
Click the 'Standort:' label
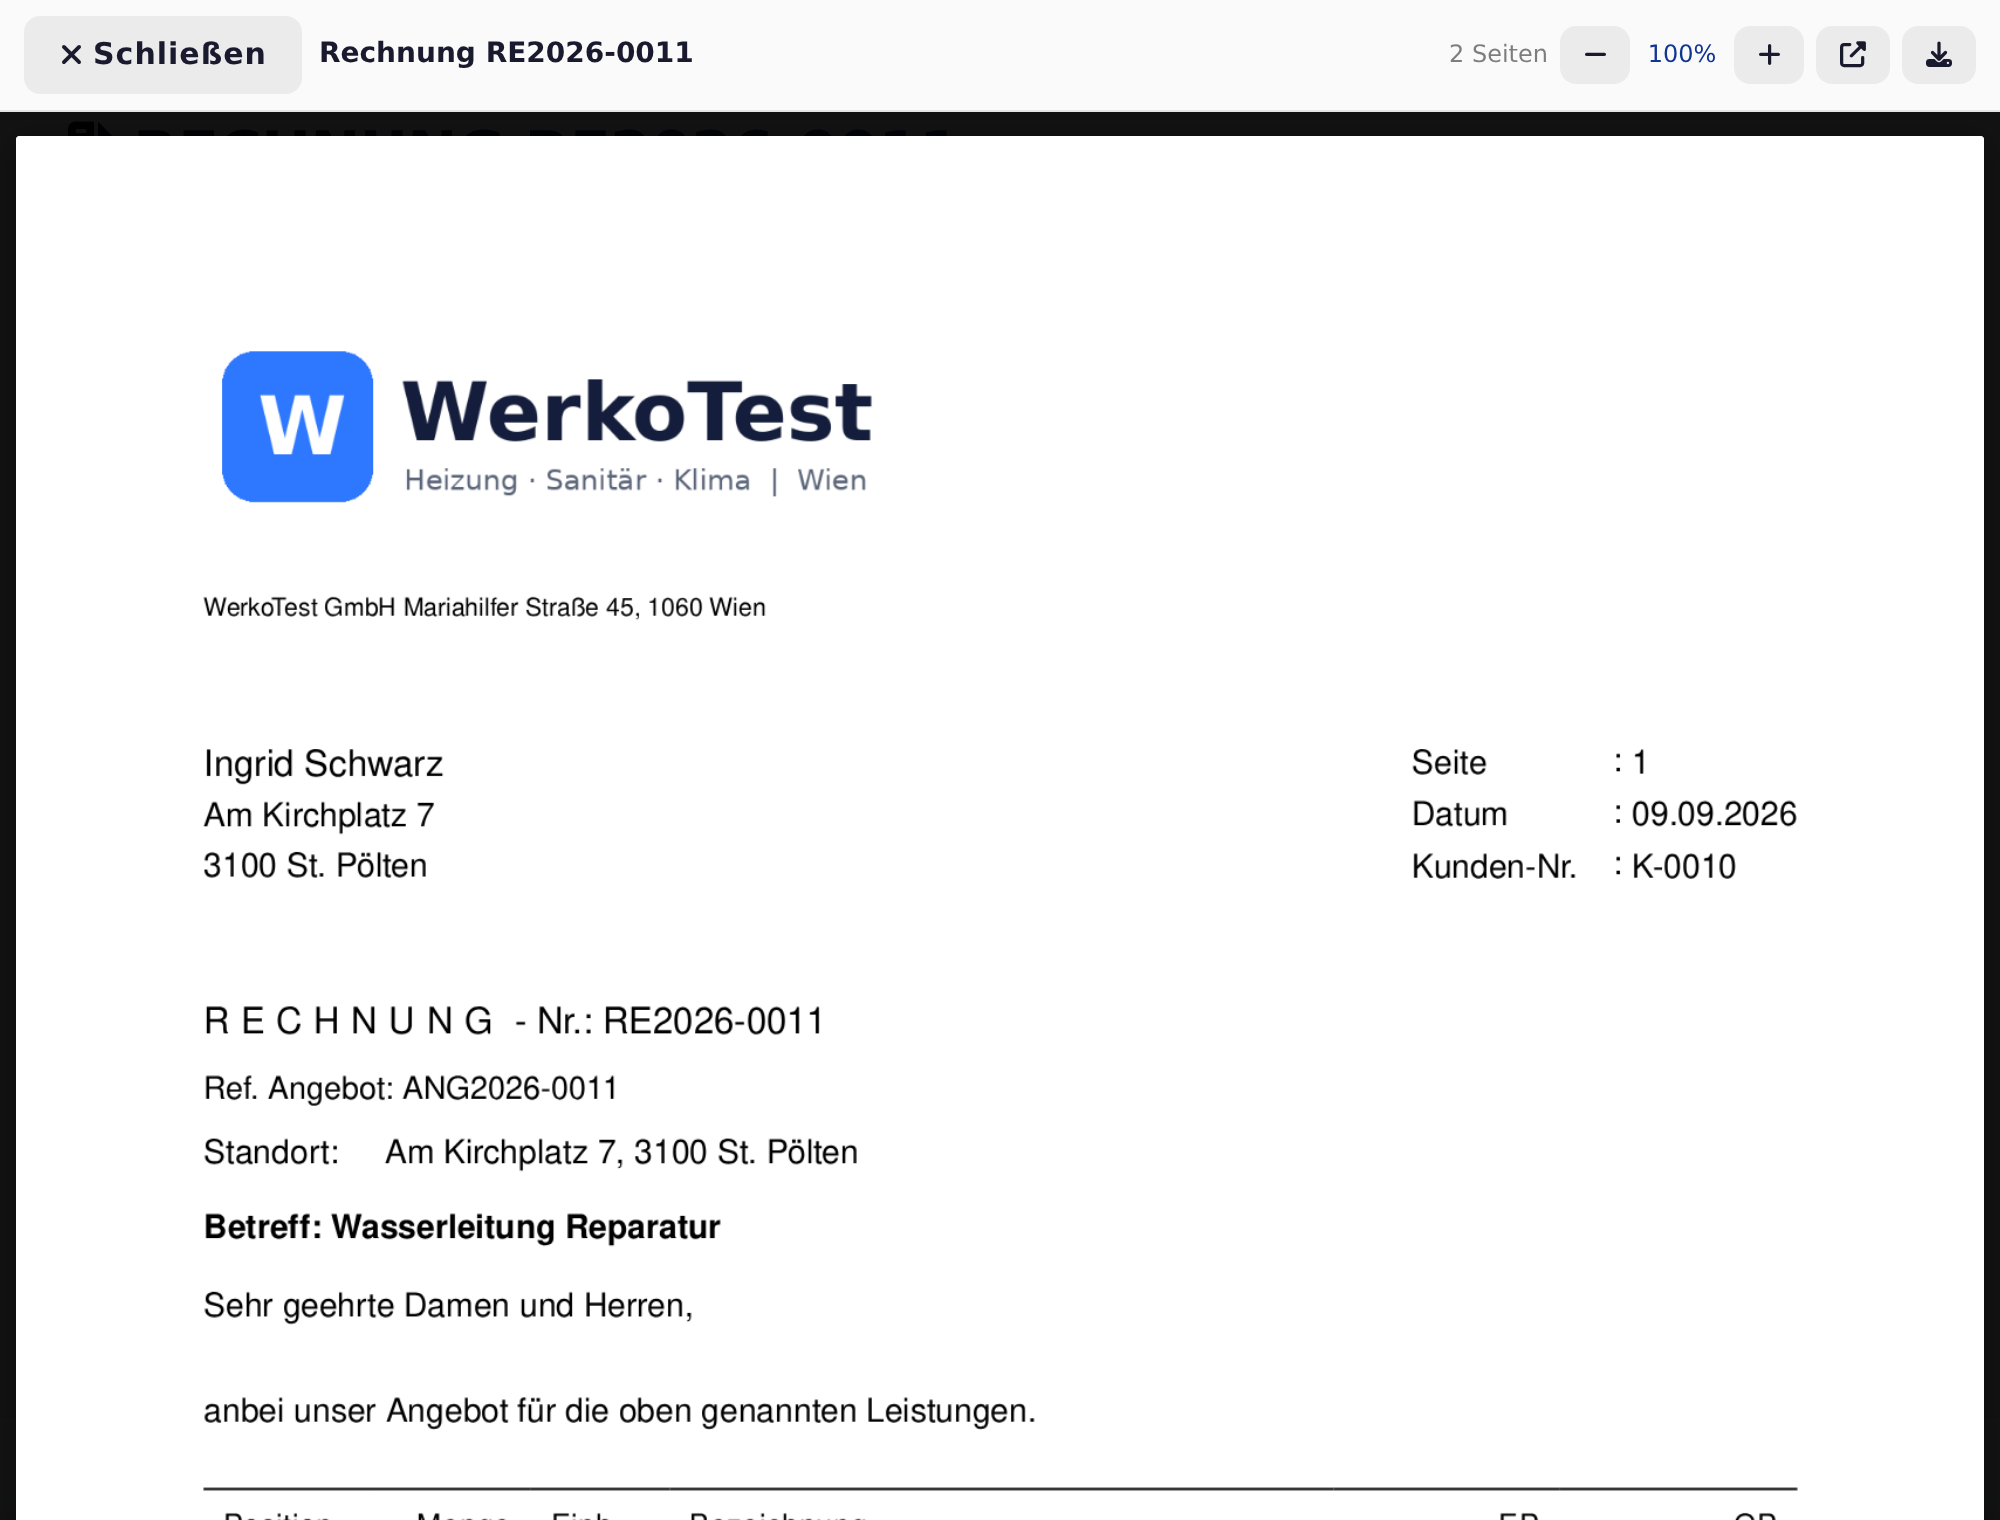[271, 1152]
